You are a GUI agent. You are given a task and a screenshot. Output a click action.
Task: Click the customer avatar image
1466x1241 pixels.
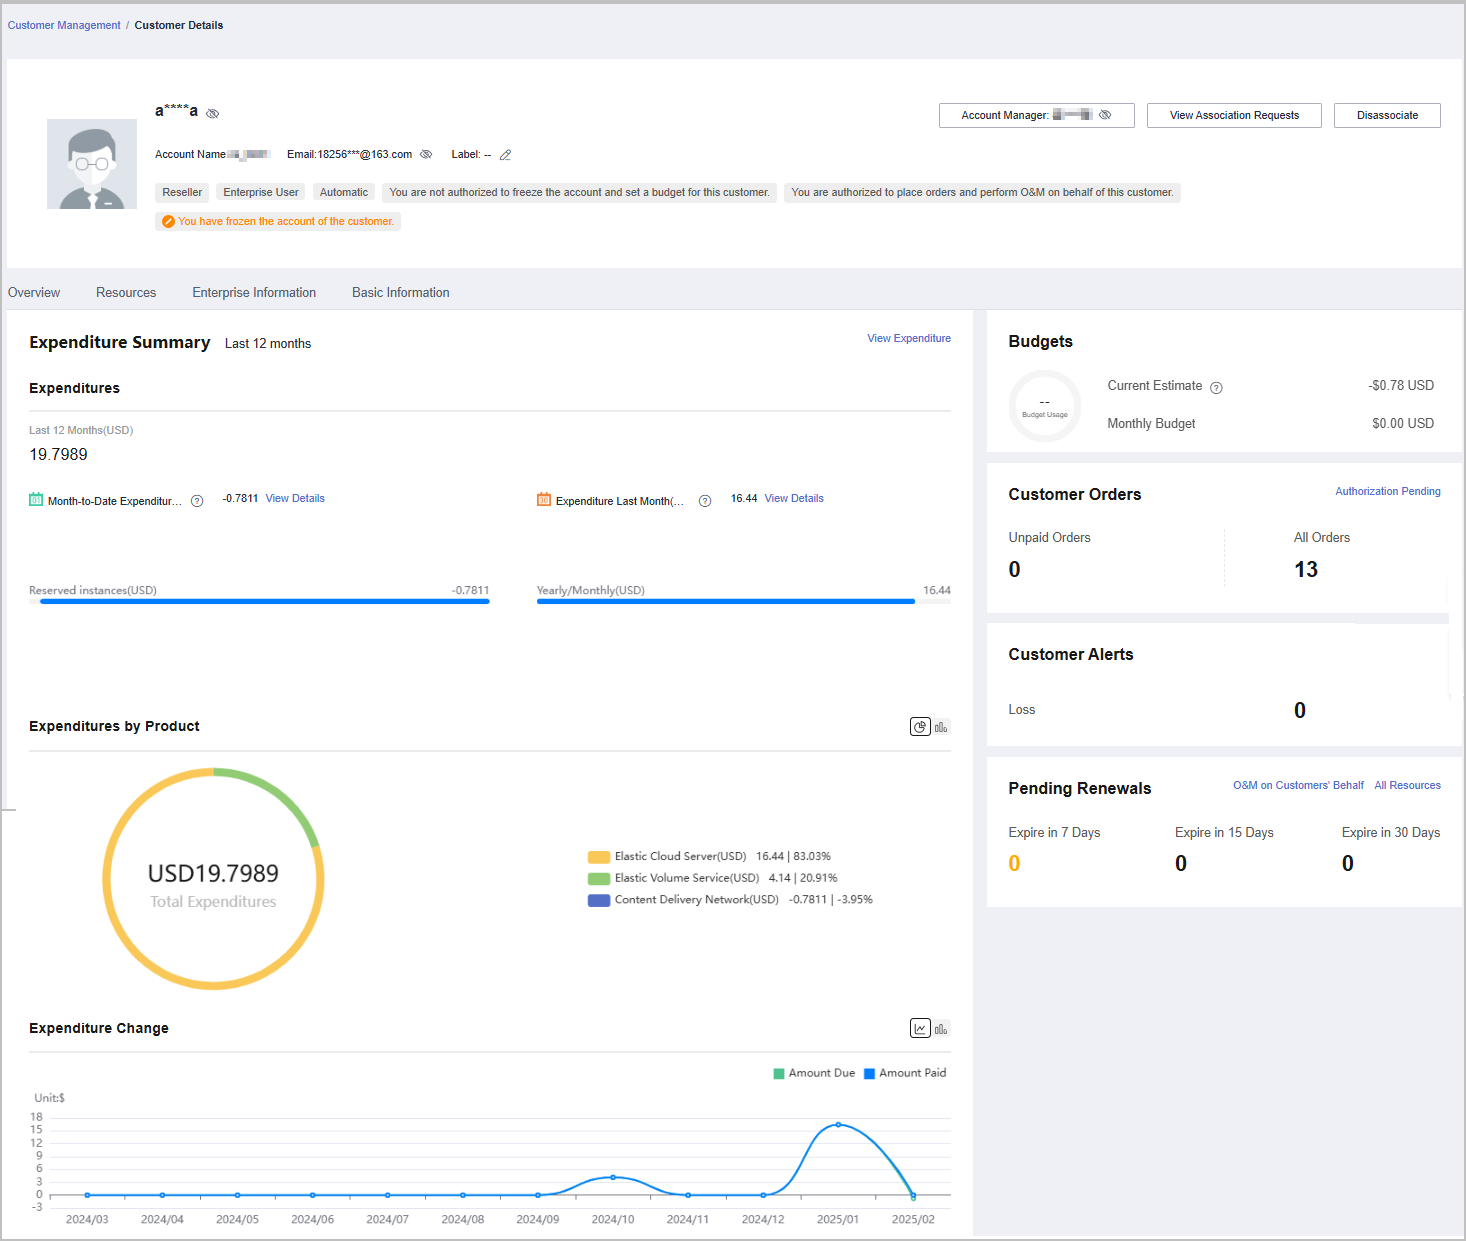point(92,164)
